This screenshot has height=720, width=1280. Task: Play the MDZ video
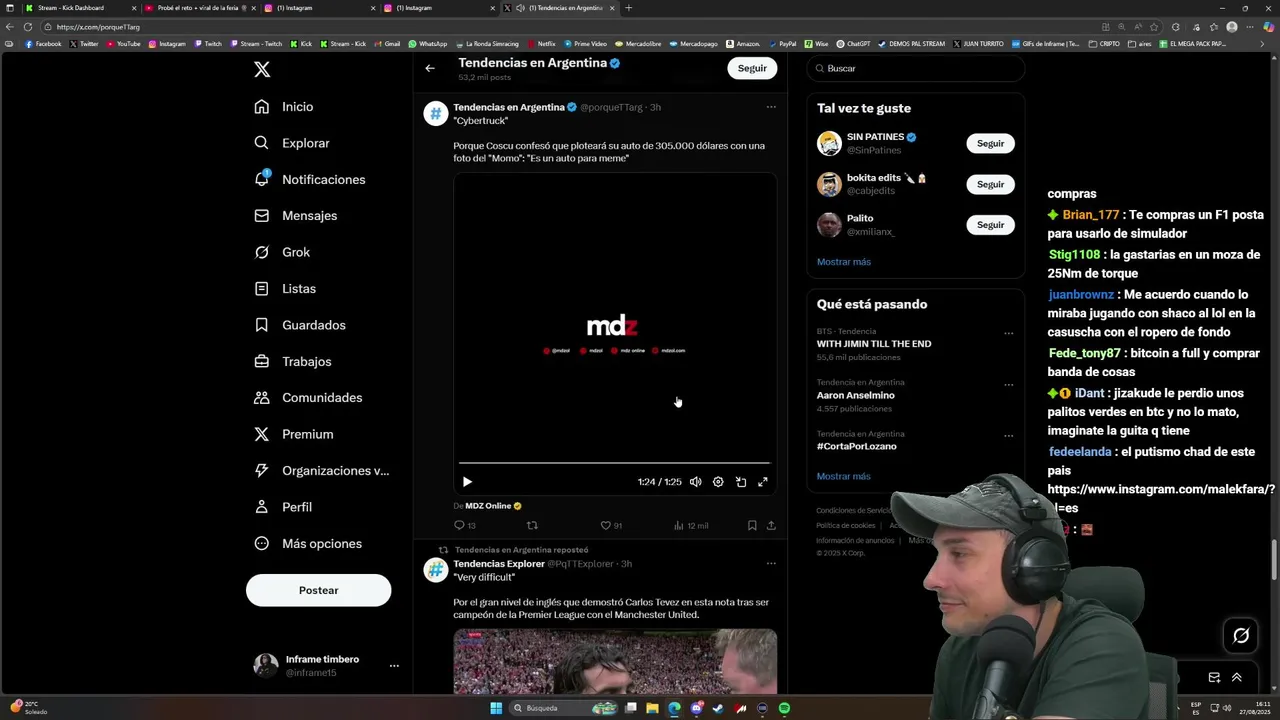[467, 482]
